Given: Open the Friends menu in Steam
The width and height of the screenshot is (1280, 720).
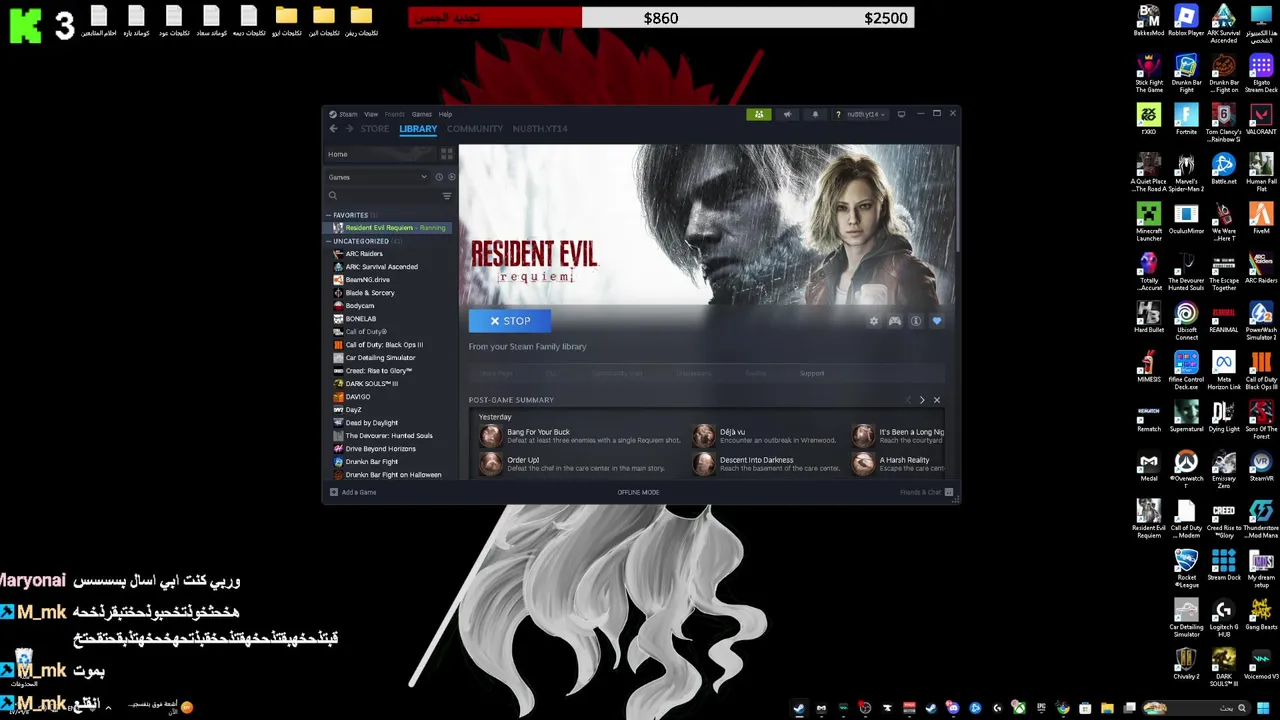Looking at the screenshot, I should click(395, 114).
